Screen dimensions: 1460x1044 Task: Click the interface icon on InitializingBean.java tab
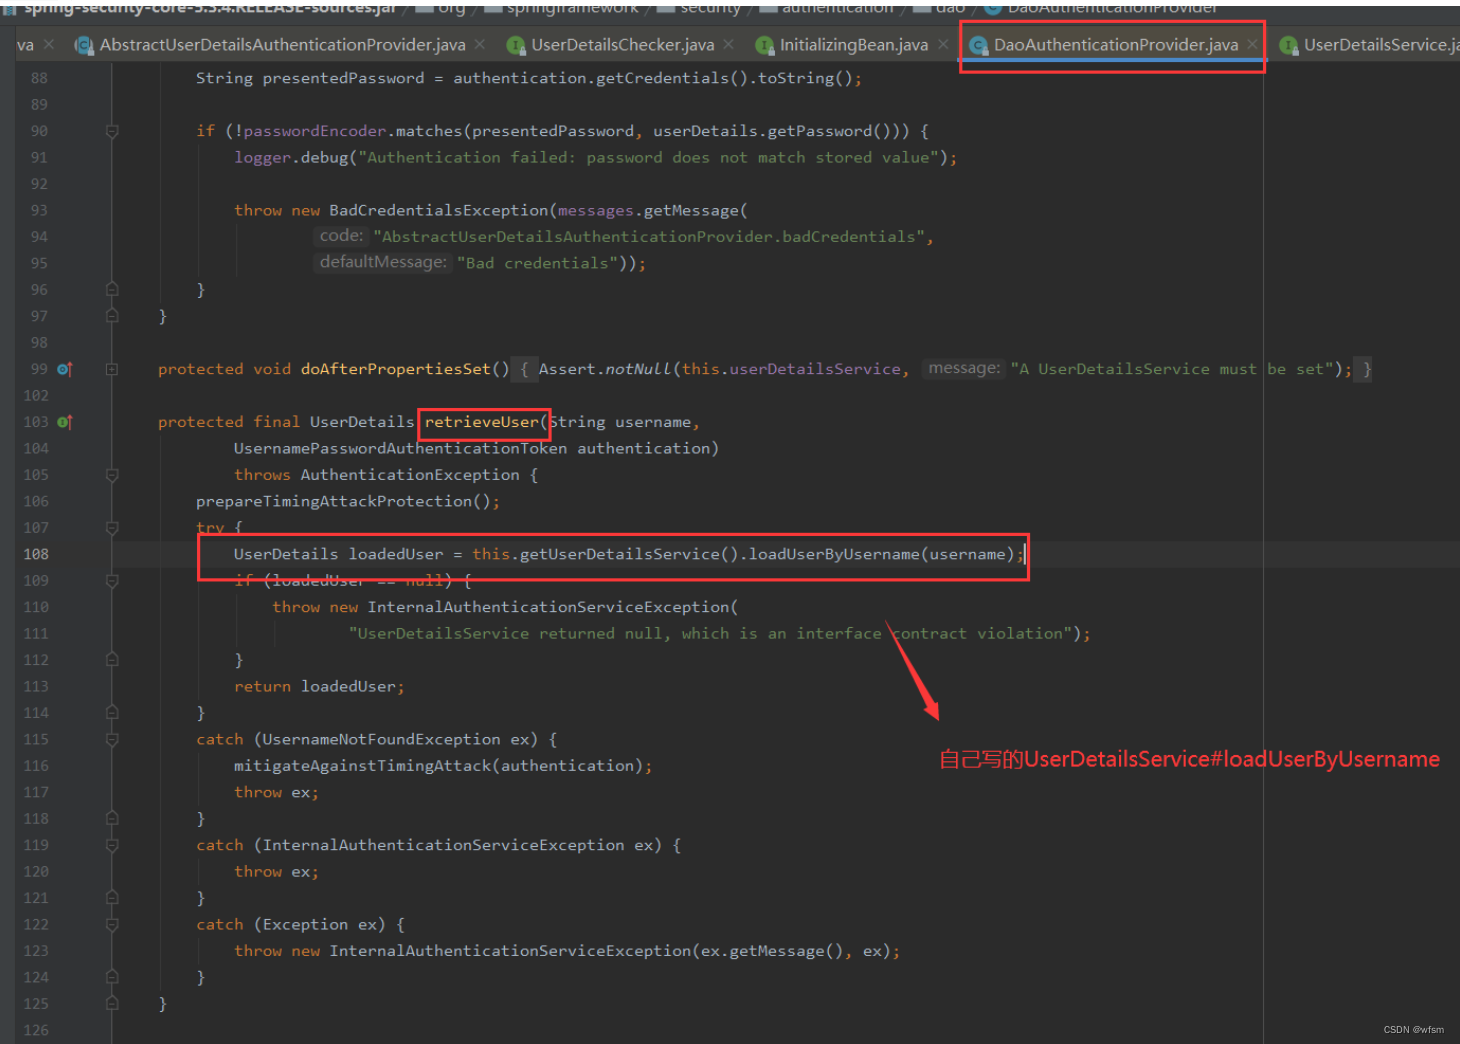point(764,45)
